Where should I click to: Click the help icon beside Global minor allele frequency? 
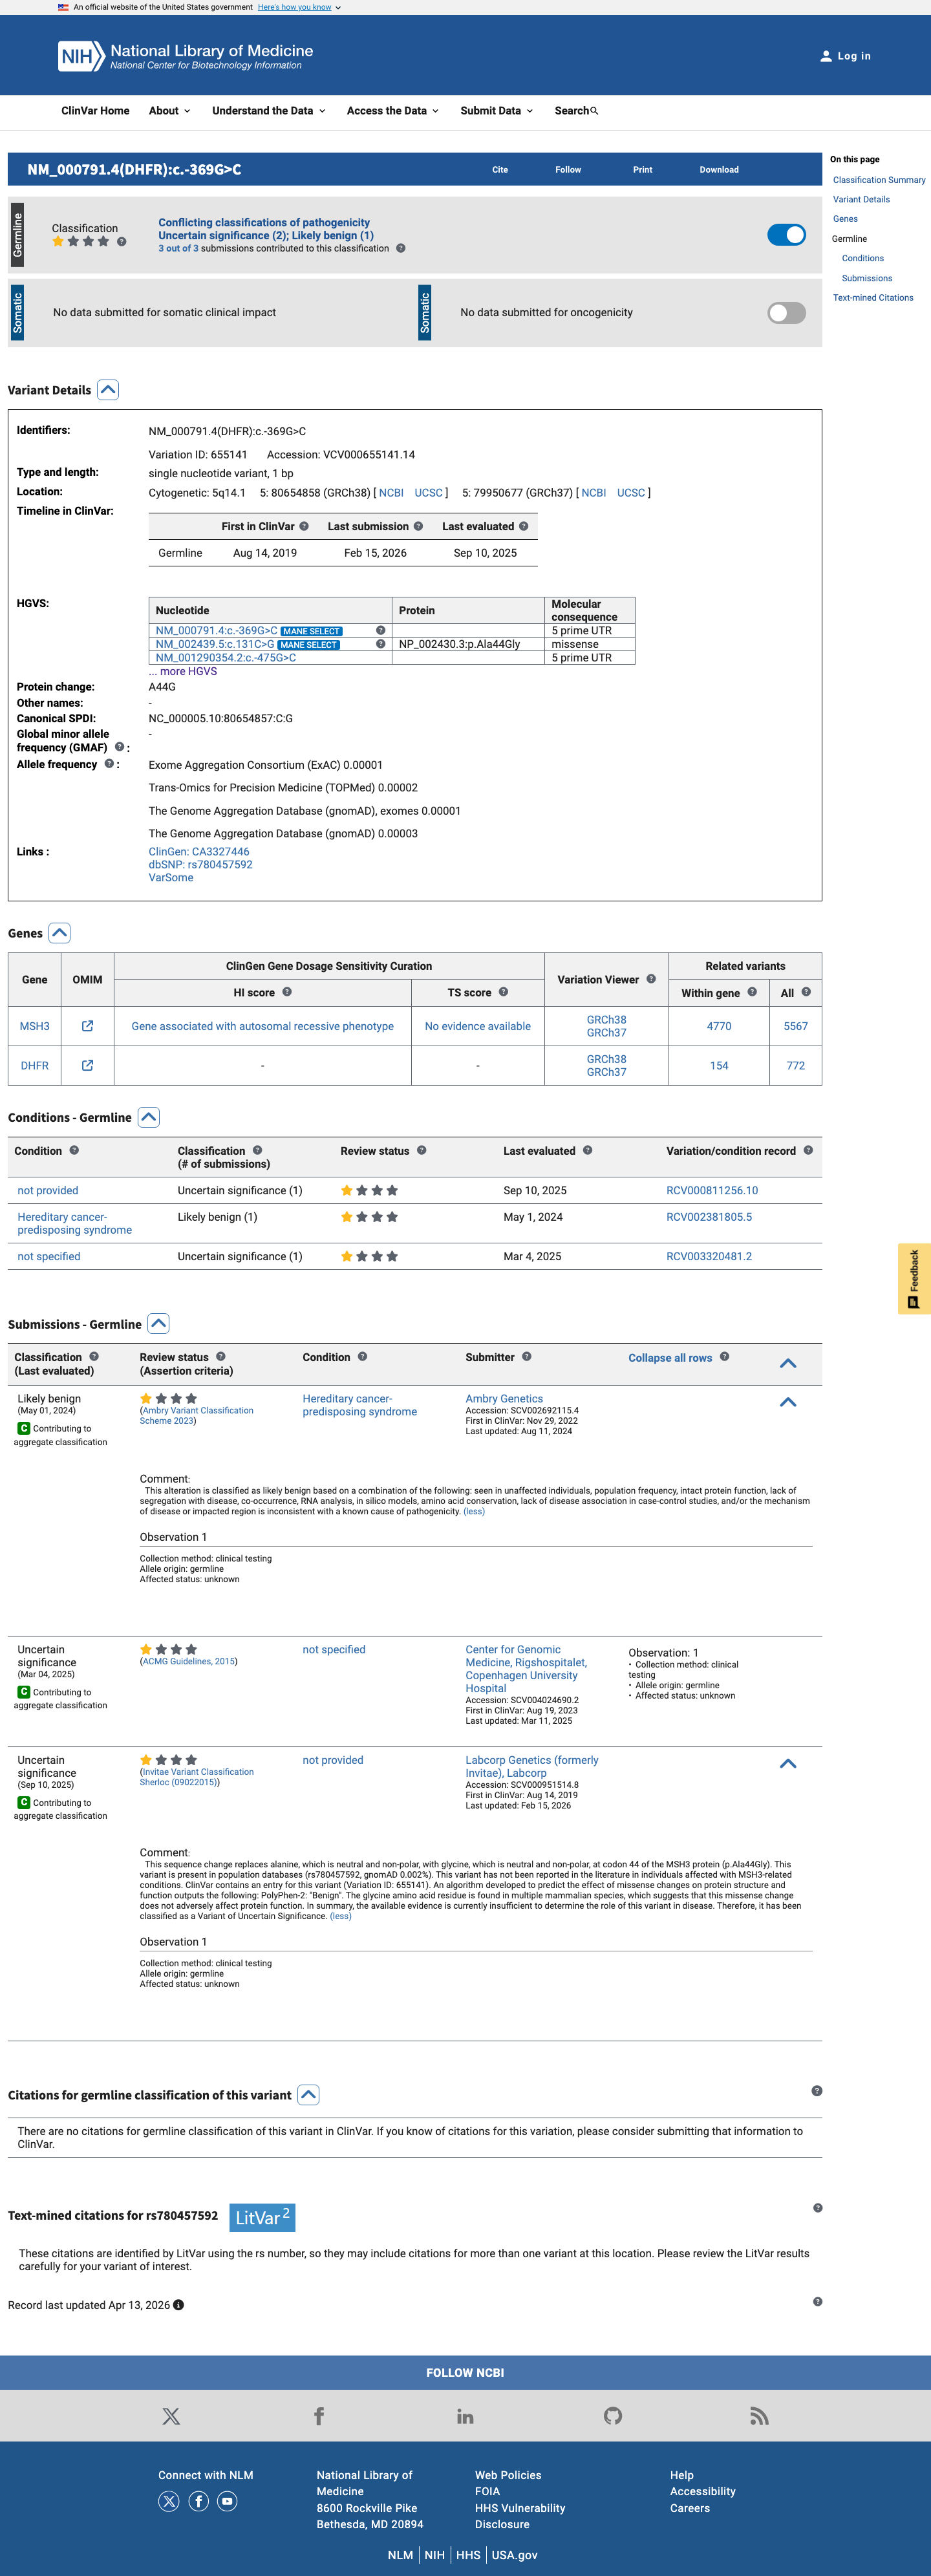pos(119,747)
